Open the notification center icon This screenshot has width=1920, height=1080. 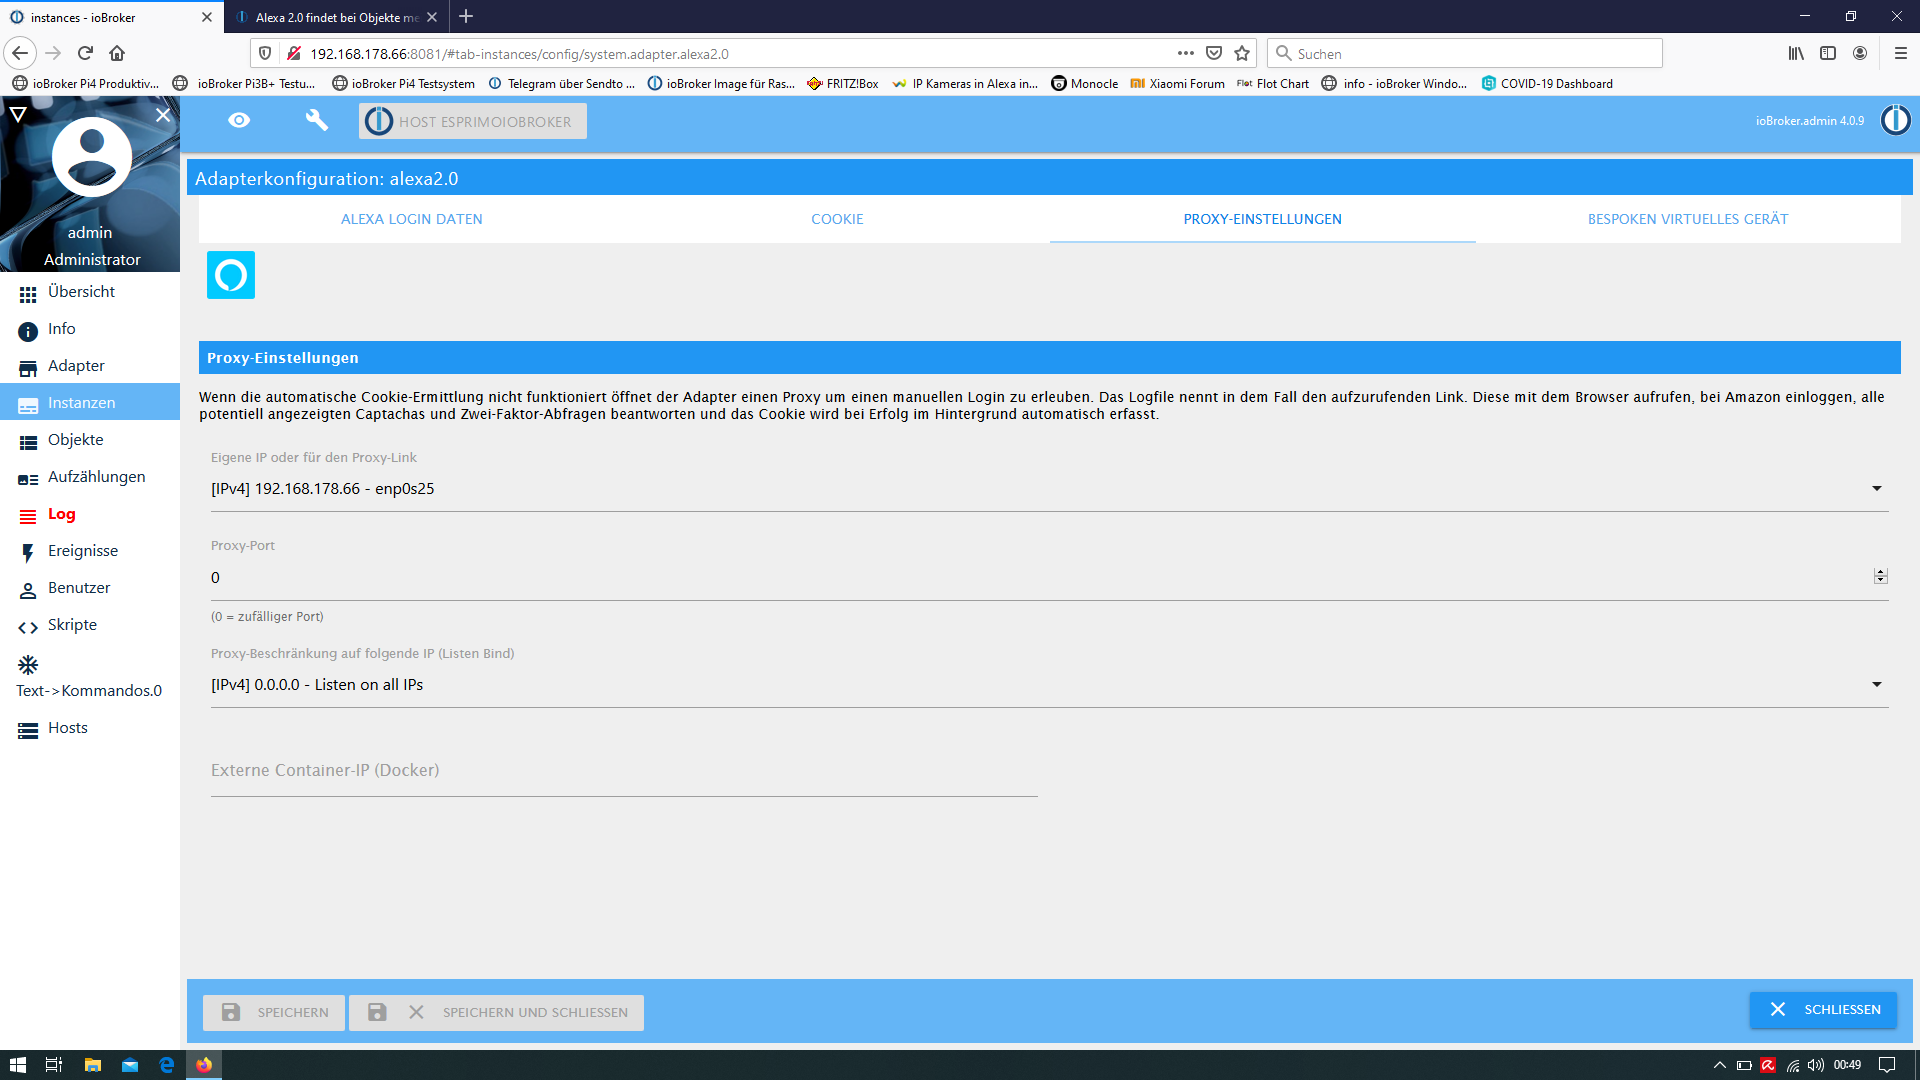tap(1887, 1065)
